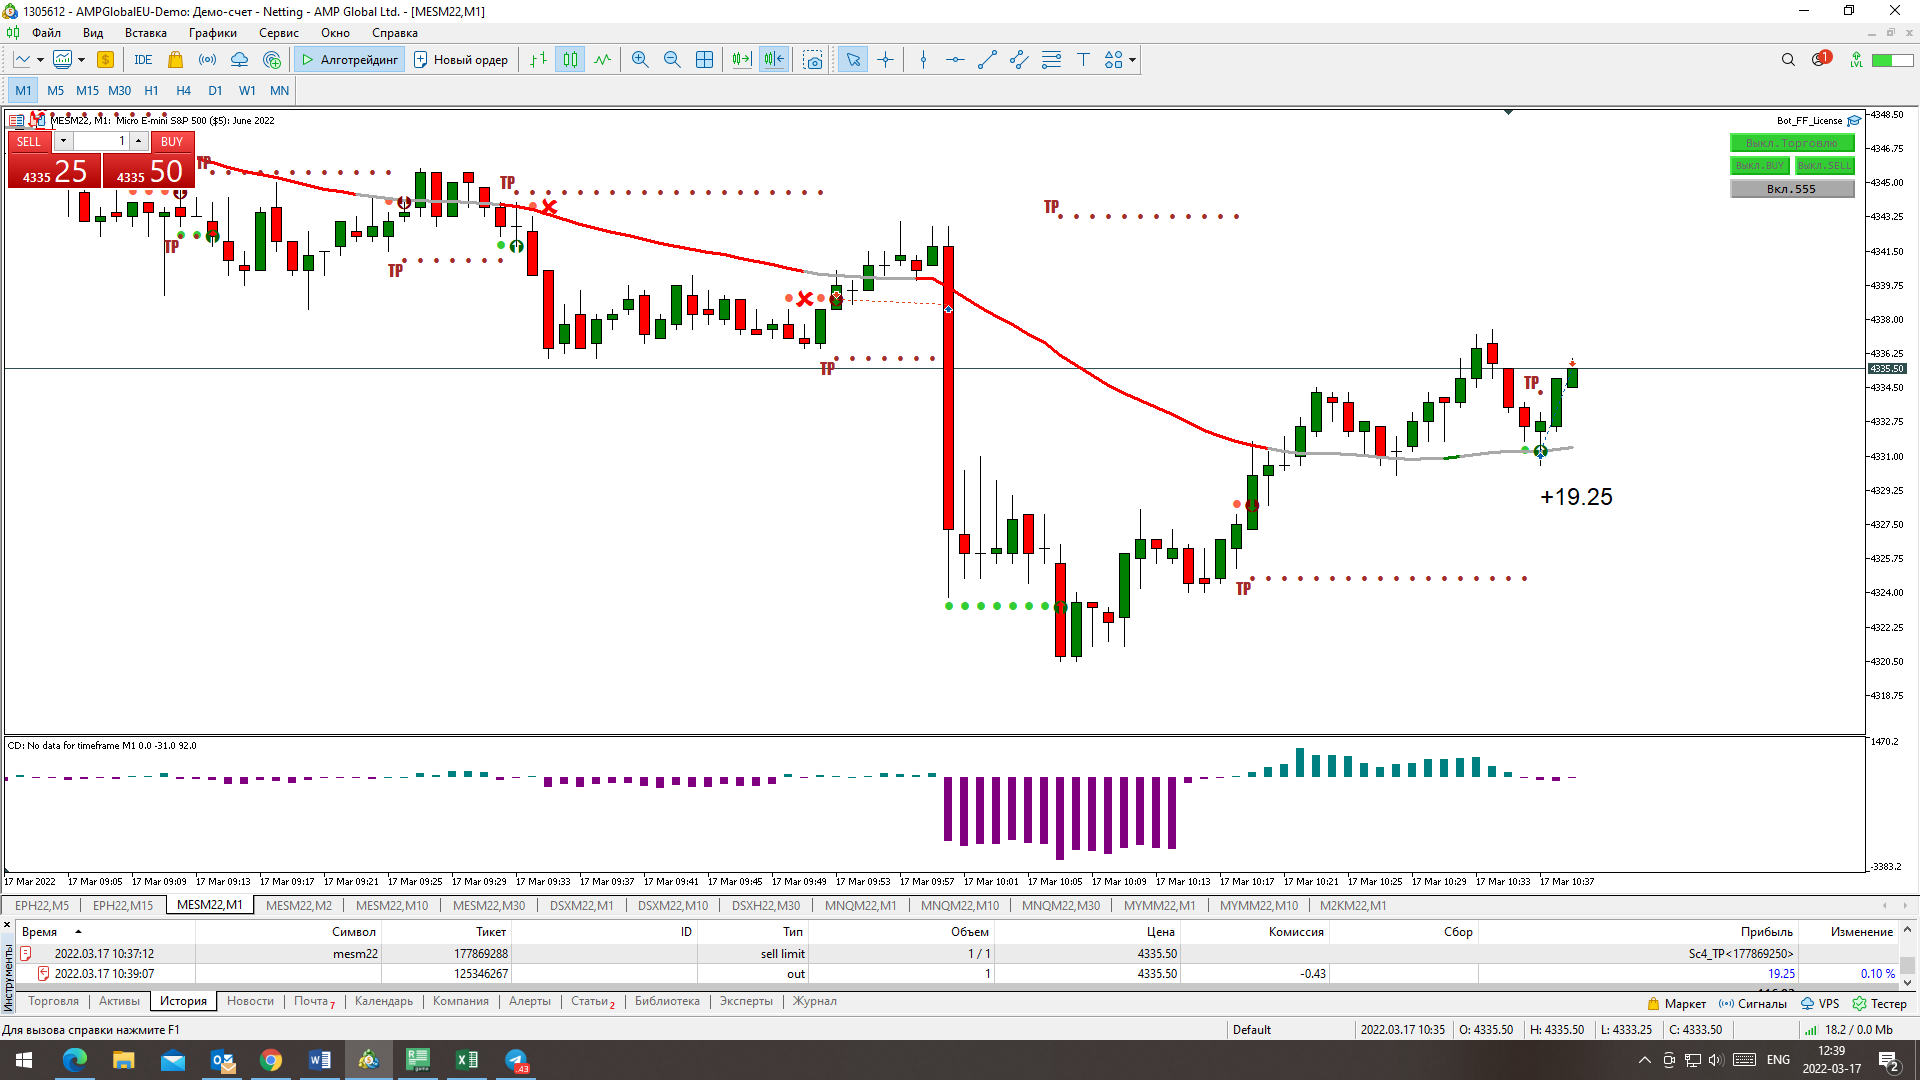Viewport: 1920px width, 1080px height.
Task: Select the trendline drawing tool
Action: click(987, 60)
